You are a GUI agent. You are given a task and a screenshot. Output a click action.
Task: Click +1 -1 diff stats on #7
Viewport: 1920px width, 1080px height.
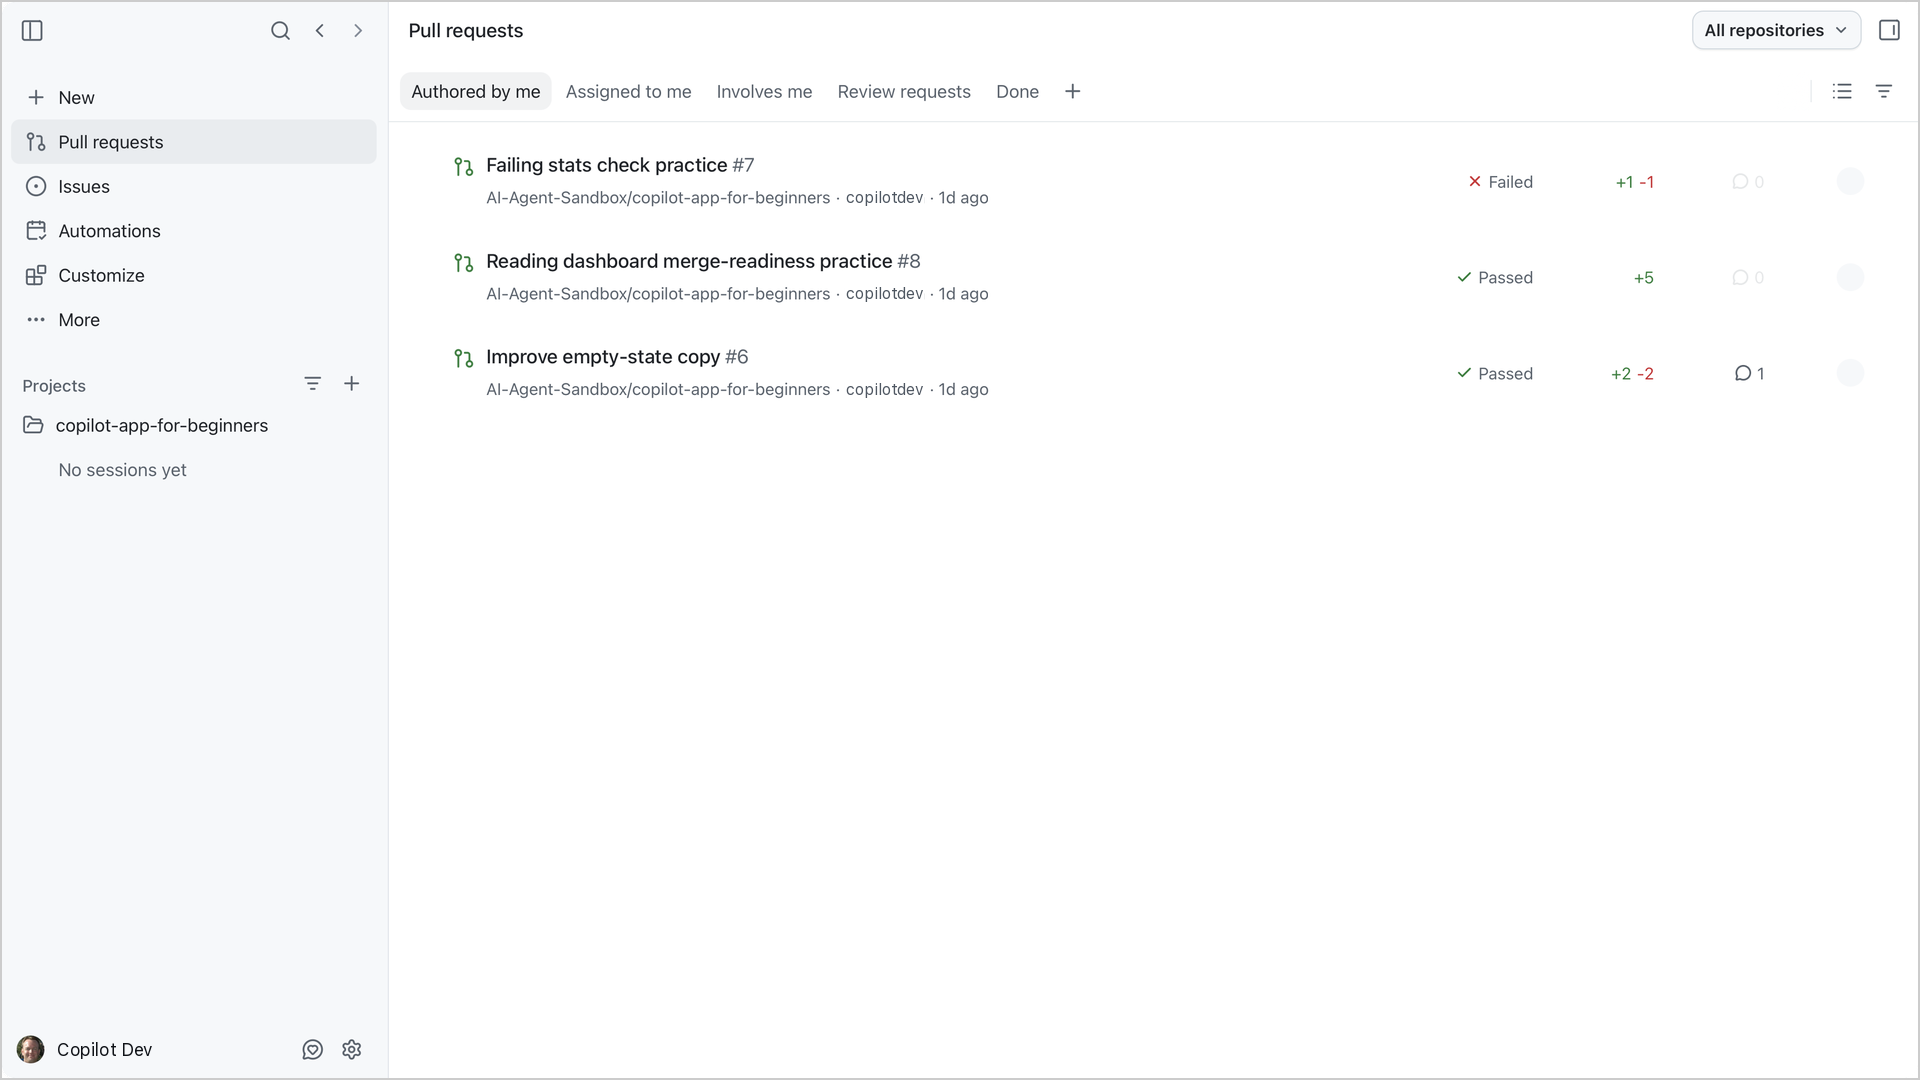pyautogui.click(x=1634, y=182)
